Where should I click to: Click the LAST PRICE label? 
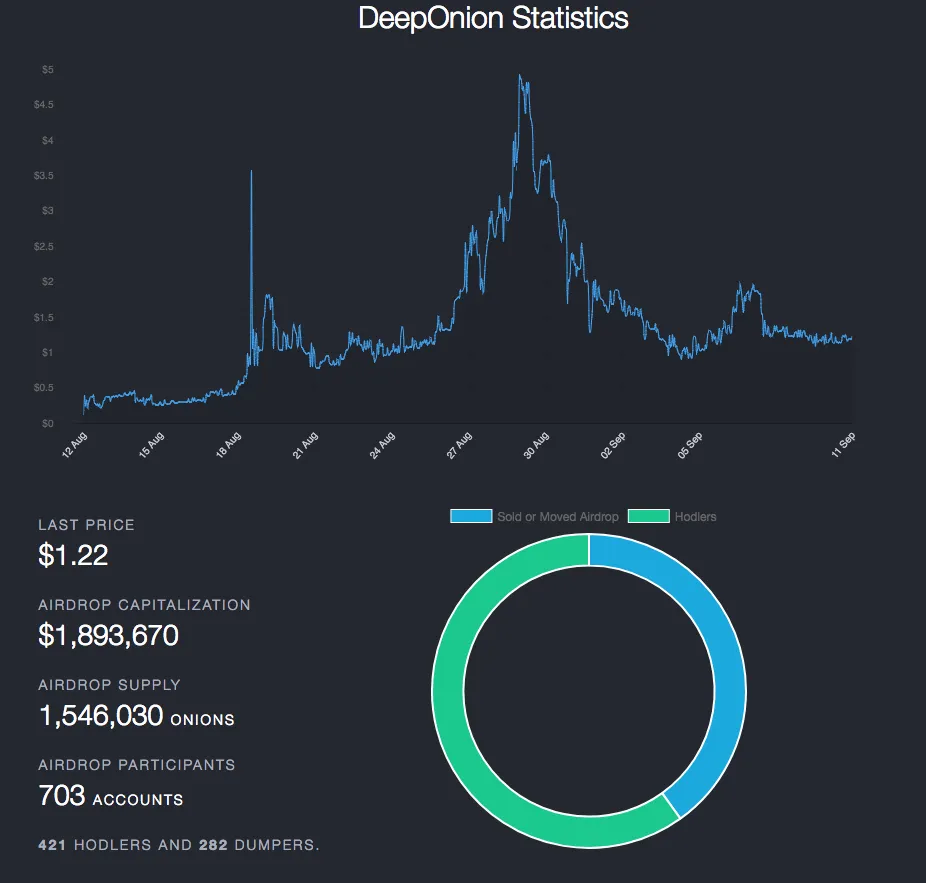[86, 525]
